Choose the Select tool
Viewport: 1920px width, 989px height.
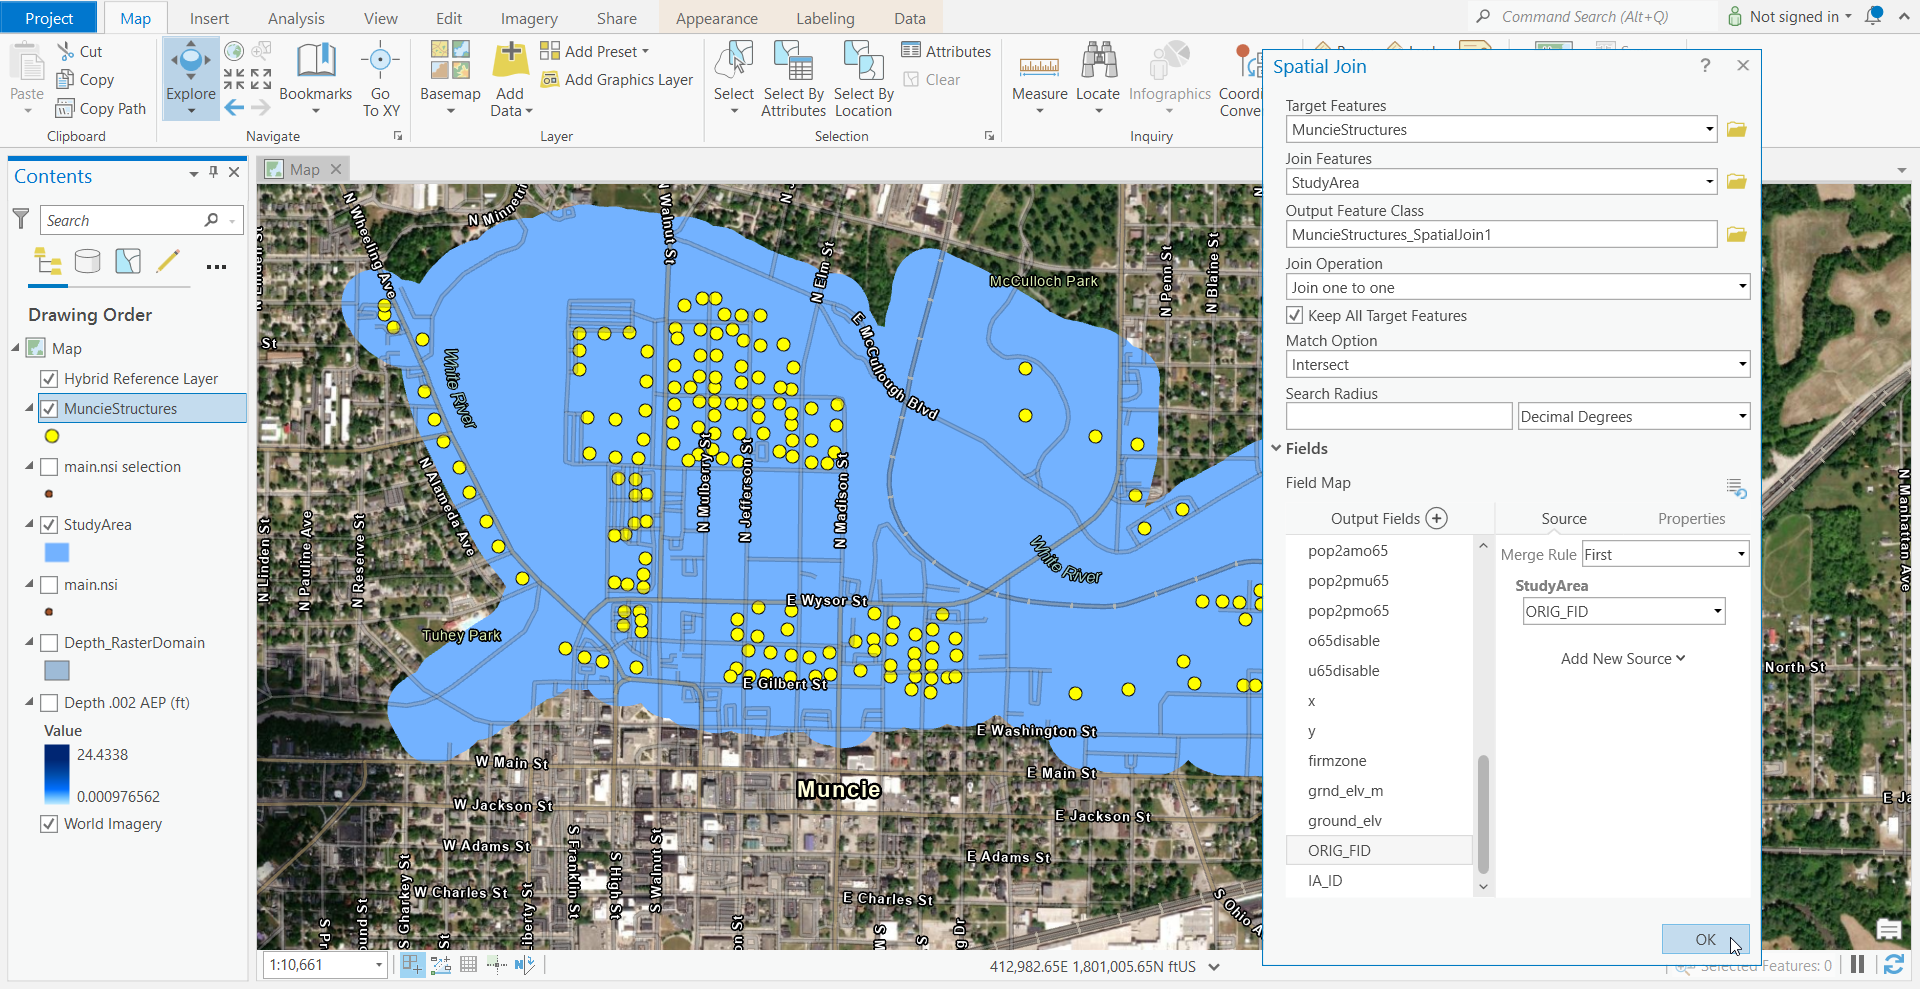(733, 78)
